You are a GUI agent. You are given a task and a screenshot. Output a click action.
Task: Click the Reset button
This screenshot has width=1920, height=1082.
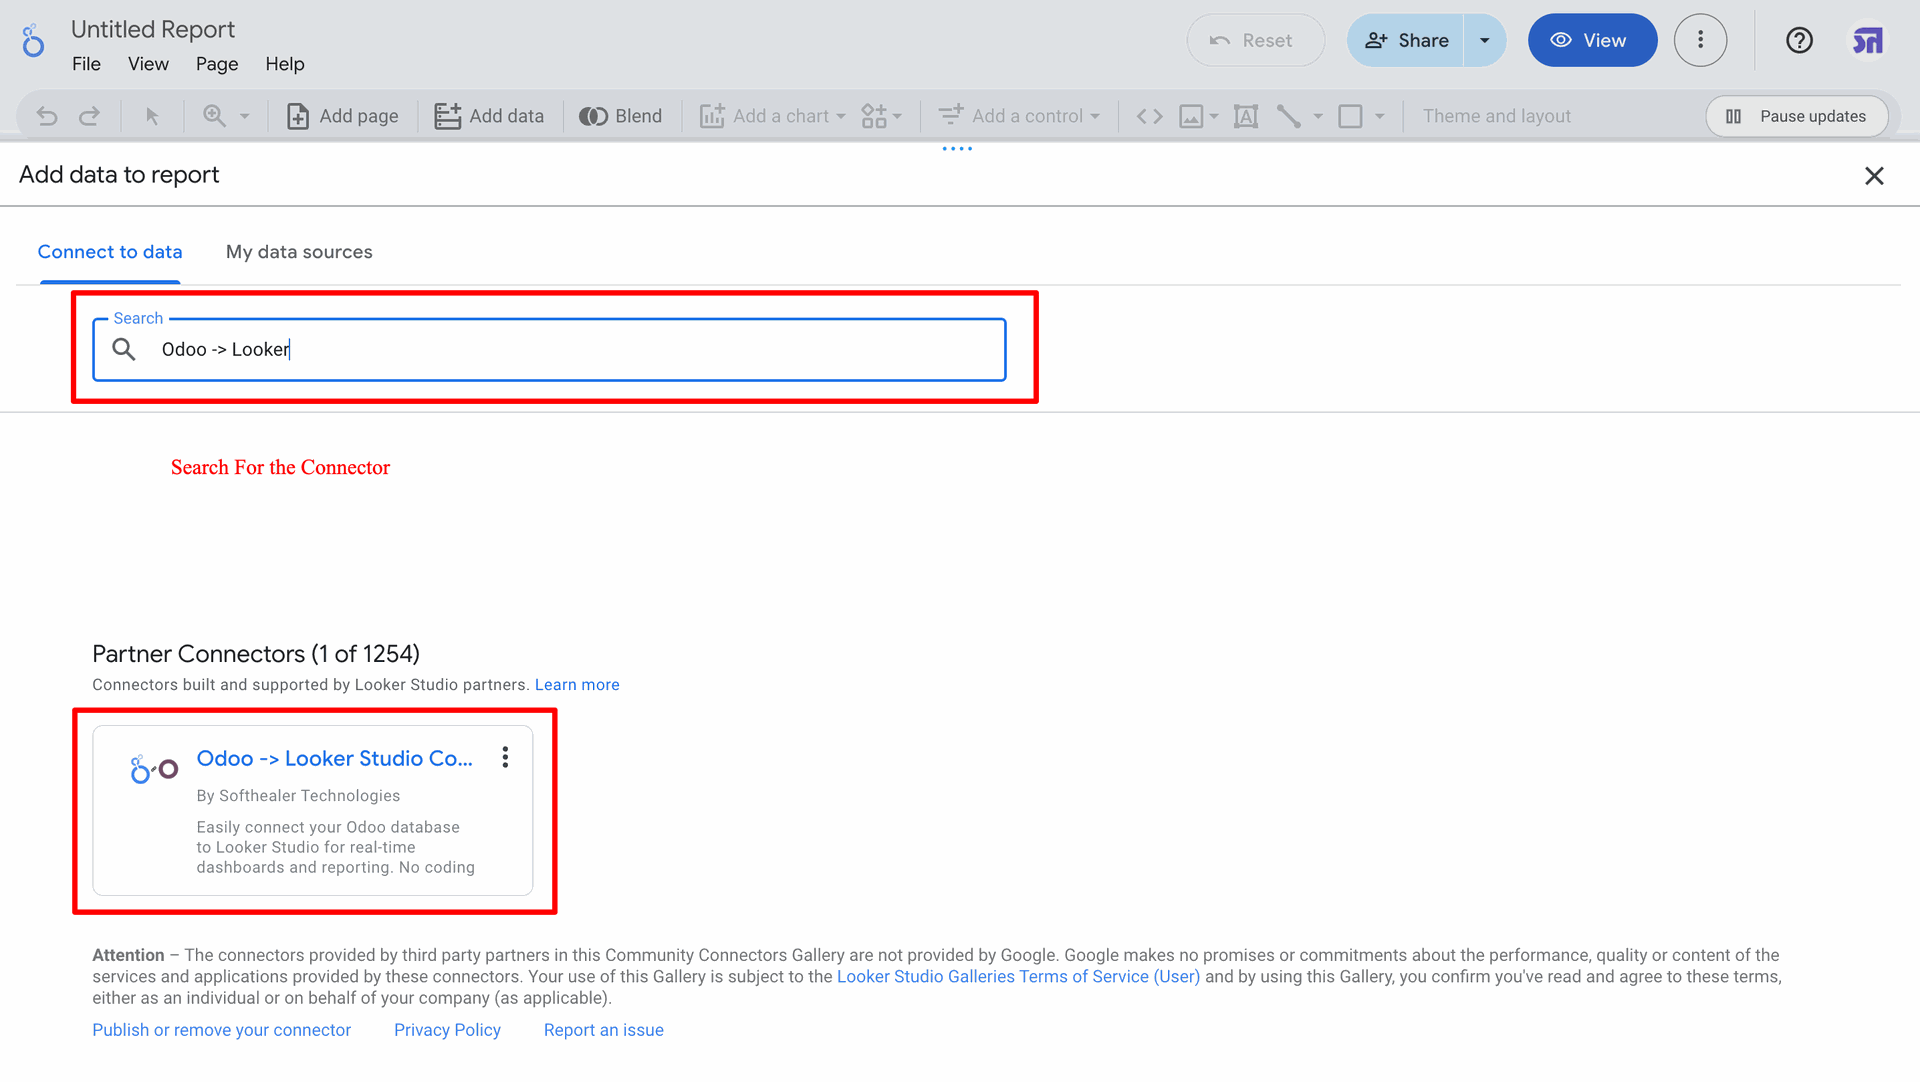pyautogui.click(x=1255, y=40)
